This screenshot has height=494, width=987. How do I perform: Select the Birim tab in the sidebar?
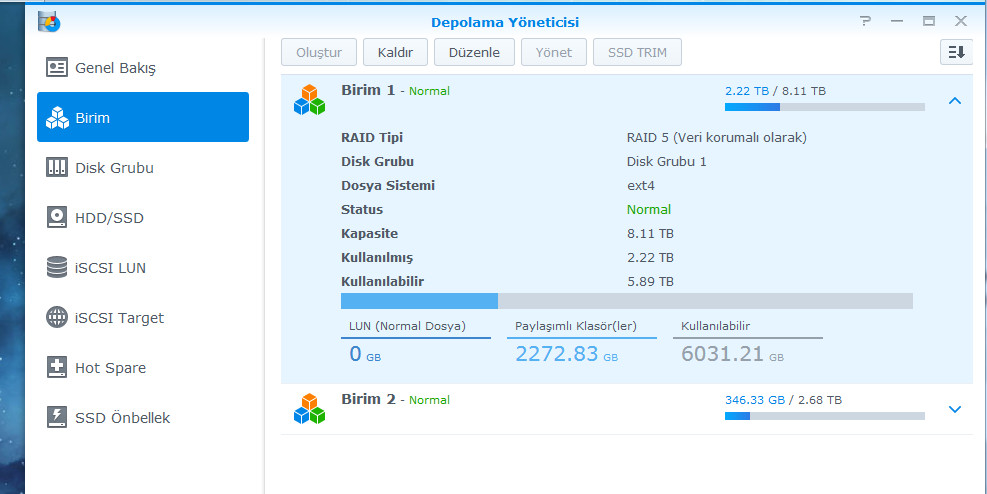pyautogui.click(x=143, y=118)
